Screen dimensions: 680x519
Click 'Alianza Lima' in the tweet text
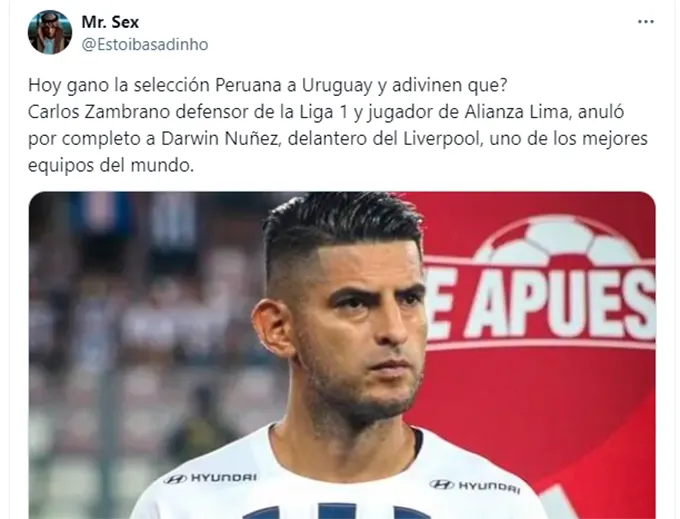coord(517,112)
